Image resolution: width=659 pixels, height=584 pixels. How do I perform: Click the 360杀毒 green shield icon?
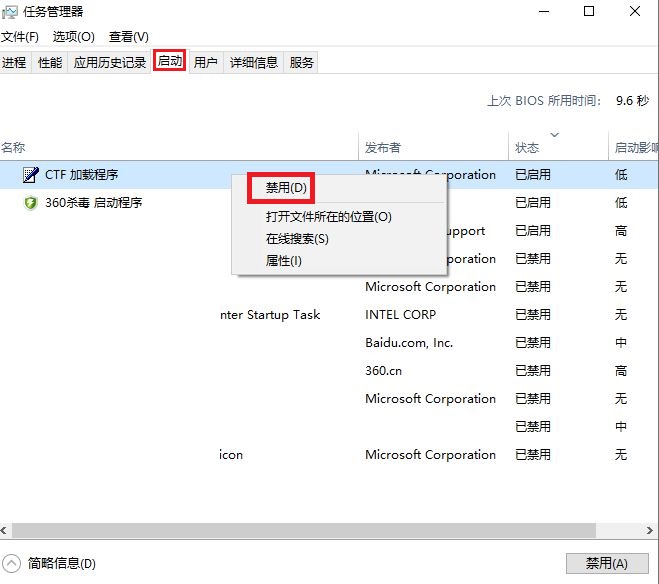point(30,203)
